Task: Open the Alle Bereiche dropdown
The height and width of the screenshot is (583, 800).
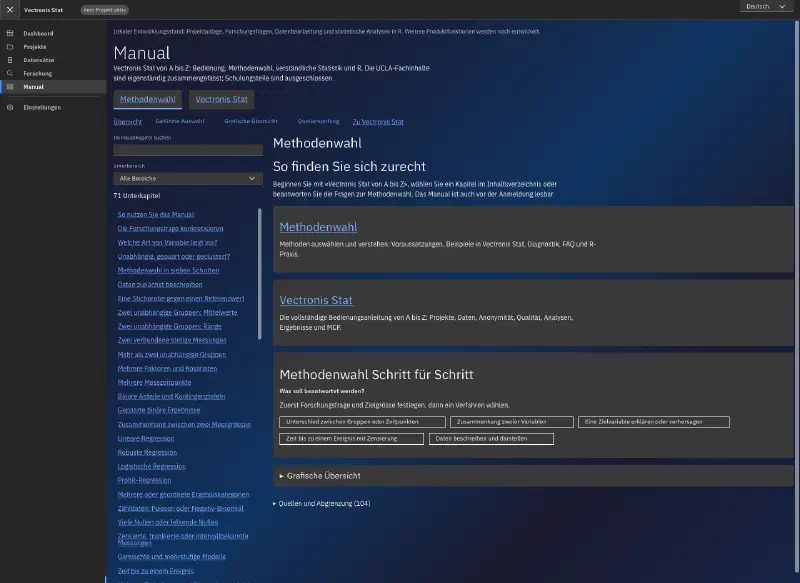Action: pos(188,179)
